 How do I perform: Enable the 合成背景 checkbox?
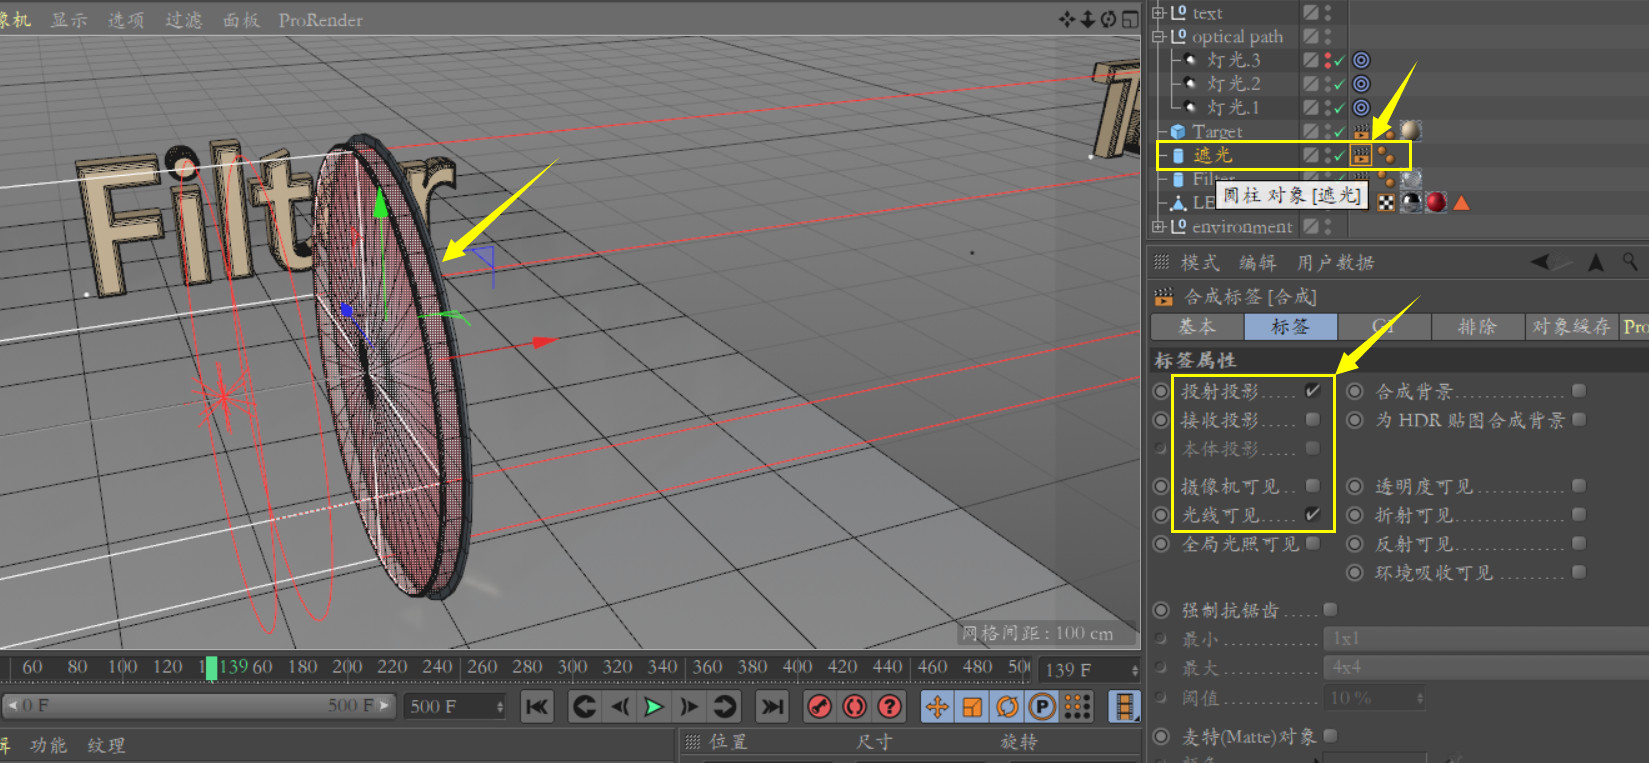[x=1579, y=391]
